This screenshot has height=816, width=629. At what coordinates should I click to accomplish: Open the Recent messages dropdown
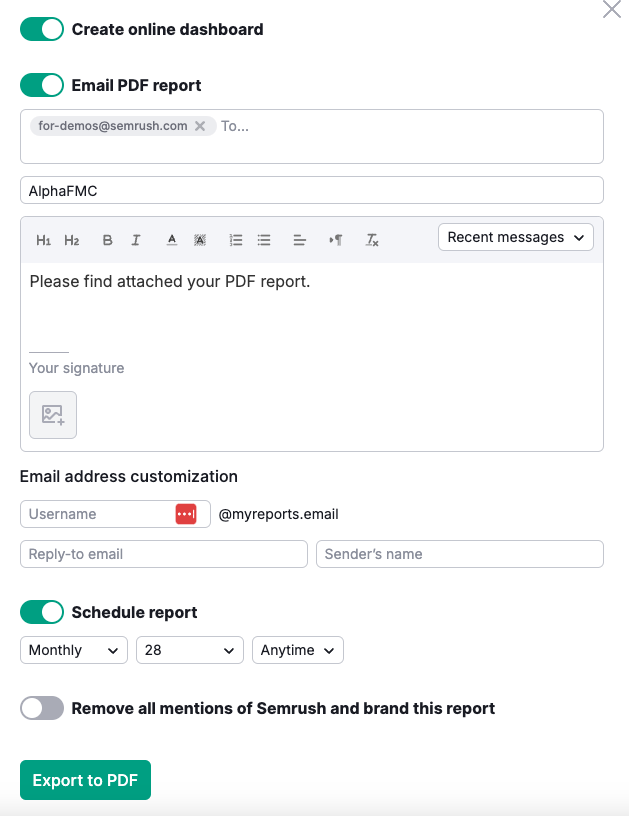(x=515, y=237)
